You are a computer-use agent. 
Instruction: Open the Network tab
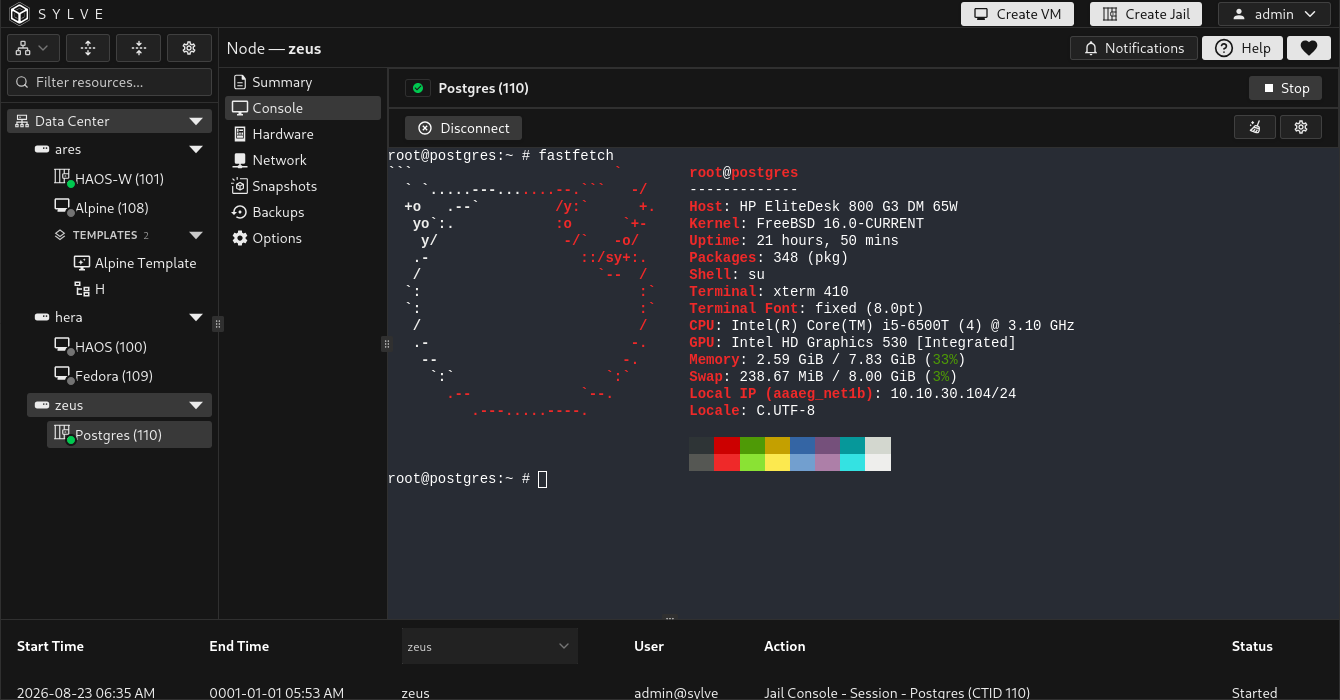[x=304, y=160]
